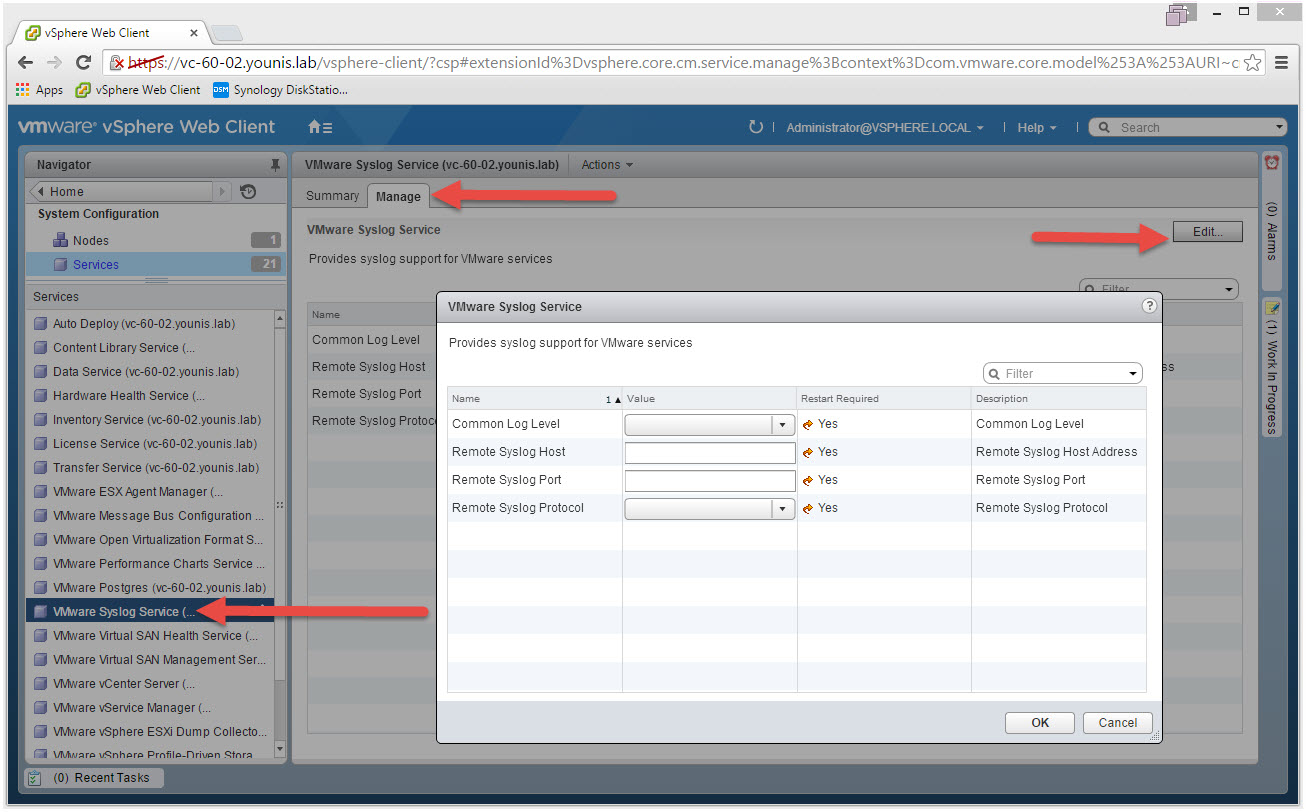Open the Help dropdown menu
Screen dimensions: 1306x812
point(1037,128)
